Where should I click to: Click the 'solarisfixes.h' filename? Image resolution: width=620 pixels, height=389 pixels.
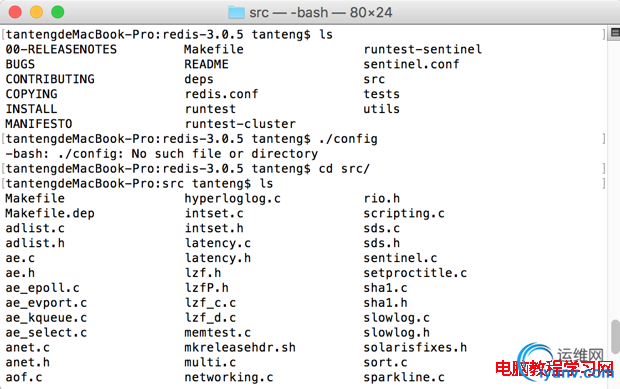(x=415, y=347)
